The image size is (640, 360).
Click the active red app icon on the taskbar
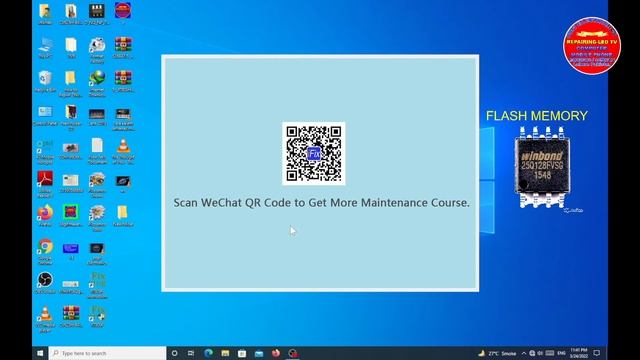point(293,353)
